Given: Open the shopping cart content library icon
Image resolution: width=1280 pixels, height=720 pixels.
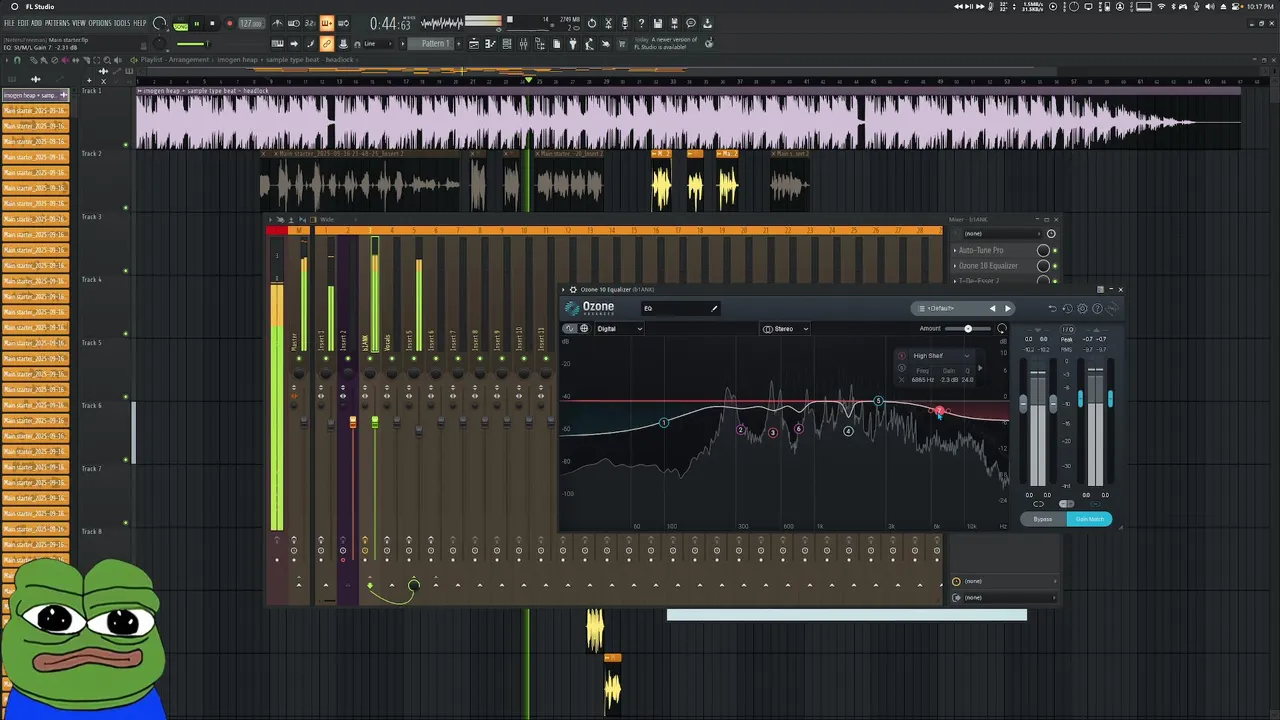Looking at the screenshot, I should (622, 44).
